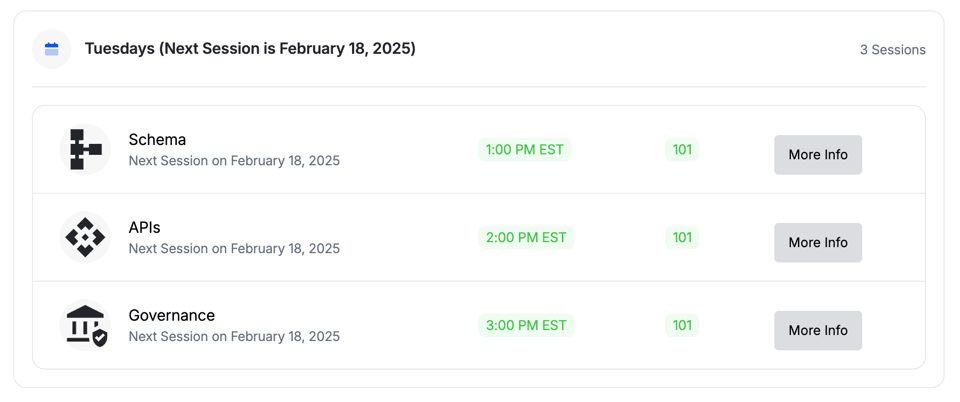
Task: Open More Info for APIs session
Action: [817, 243]
